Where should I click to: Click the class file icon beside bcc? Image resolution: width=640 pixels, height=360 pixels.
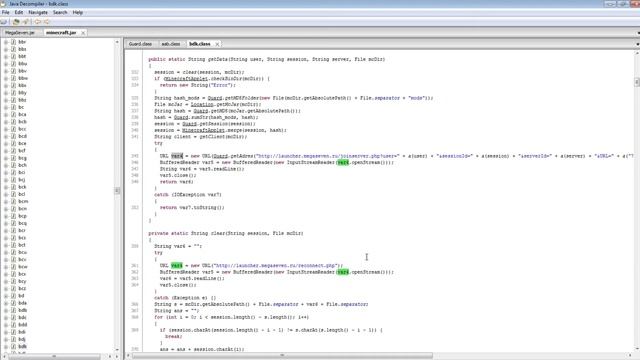(x=13, y=129)
